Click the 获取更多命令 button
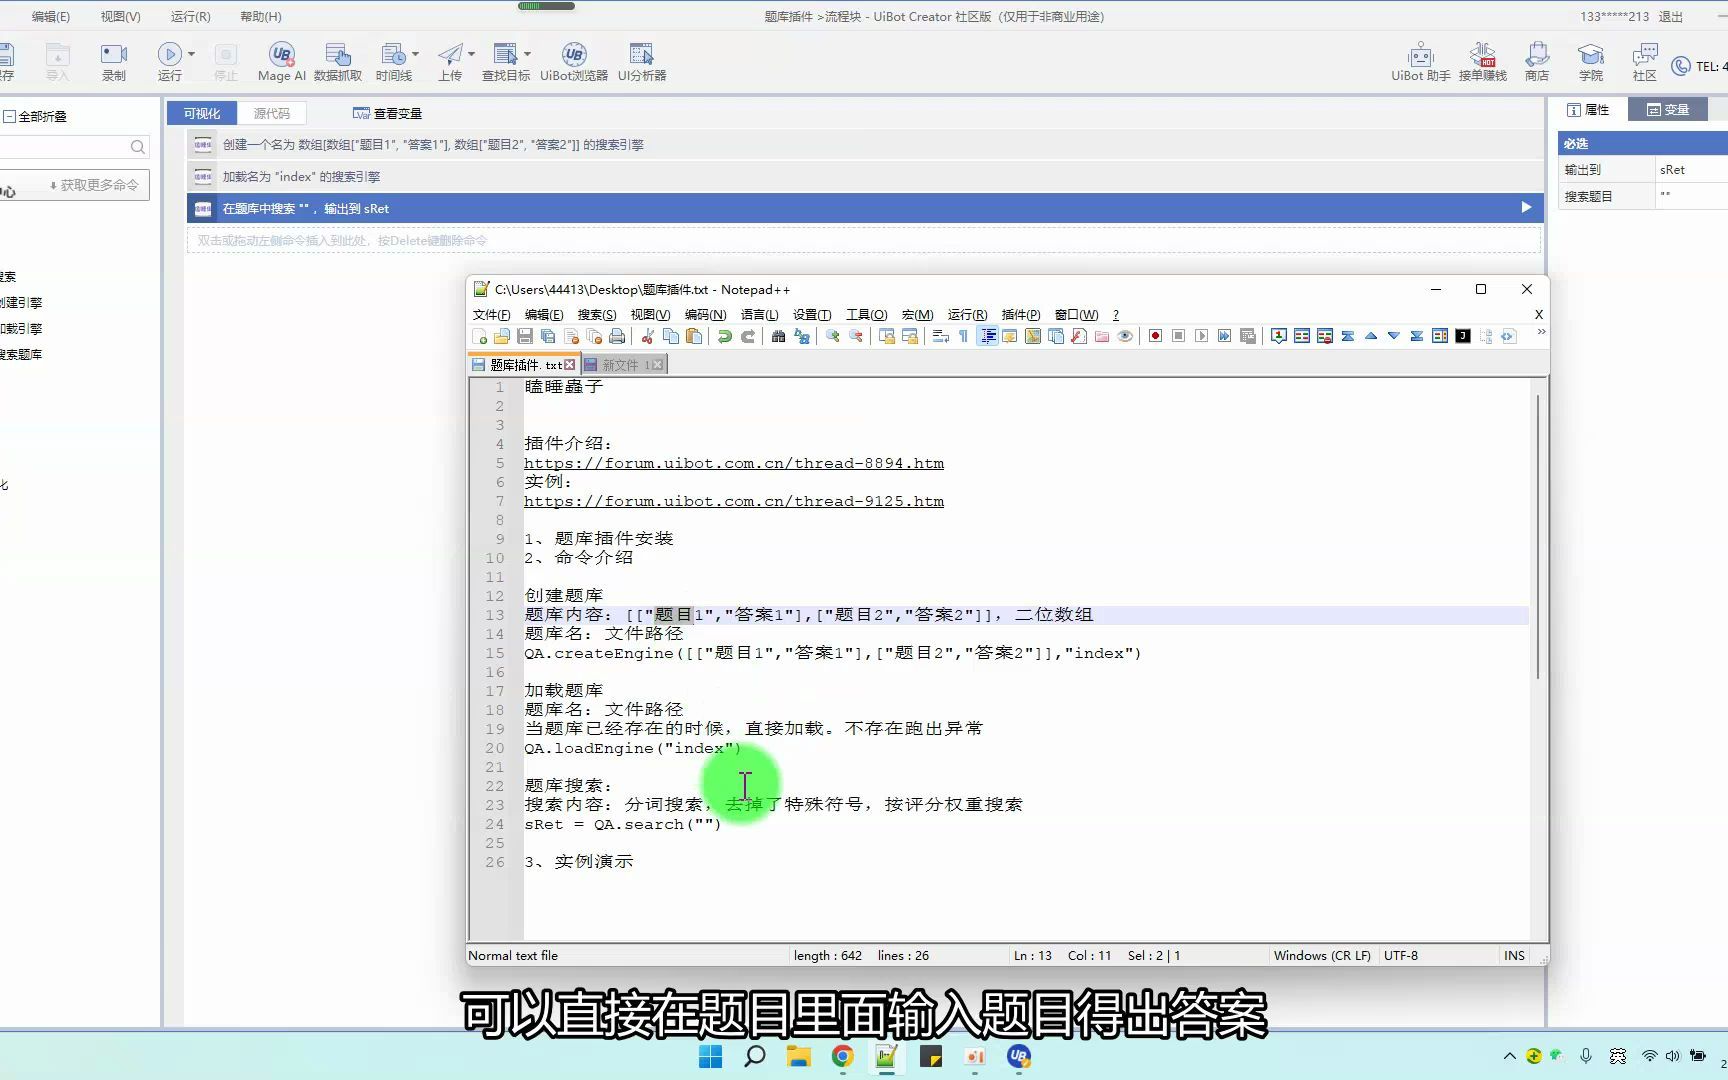The width and height of the screenshot is (1728, 1080). click(93, 185)
